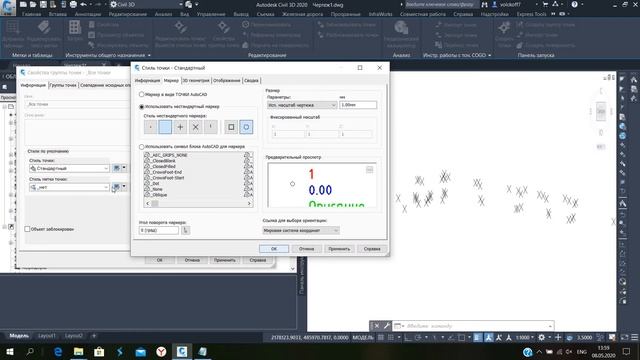The width and height of the screenshot is (640, 360).
Task: Click the keyword search box in title bar
Action: pyautogui.click(x=441, y=4)
